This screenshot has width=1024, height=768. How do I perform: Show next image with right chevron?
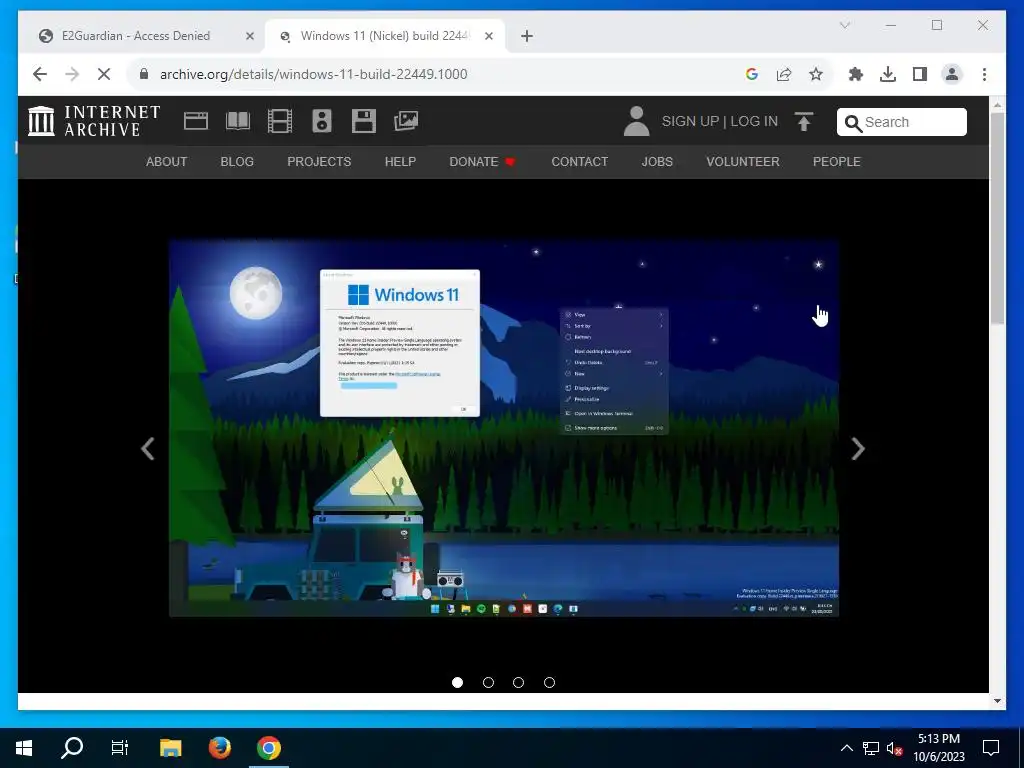[858, 449]
